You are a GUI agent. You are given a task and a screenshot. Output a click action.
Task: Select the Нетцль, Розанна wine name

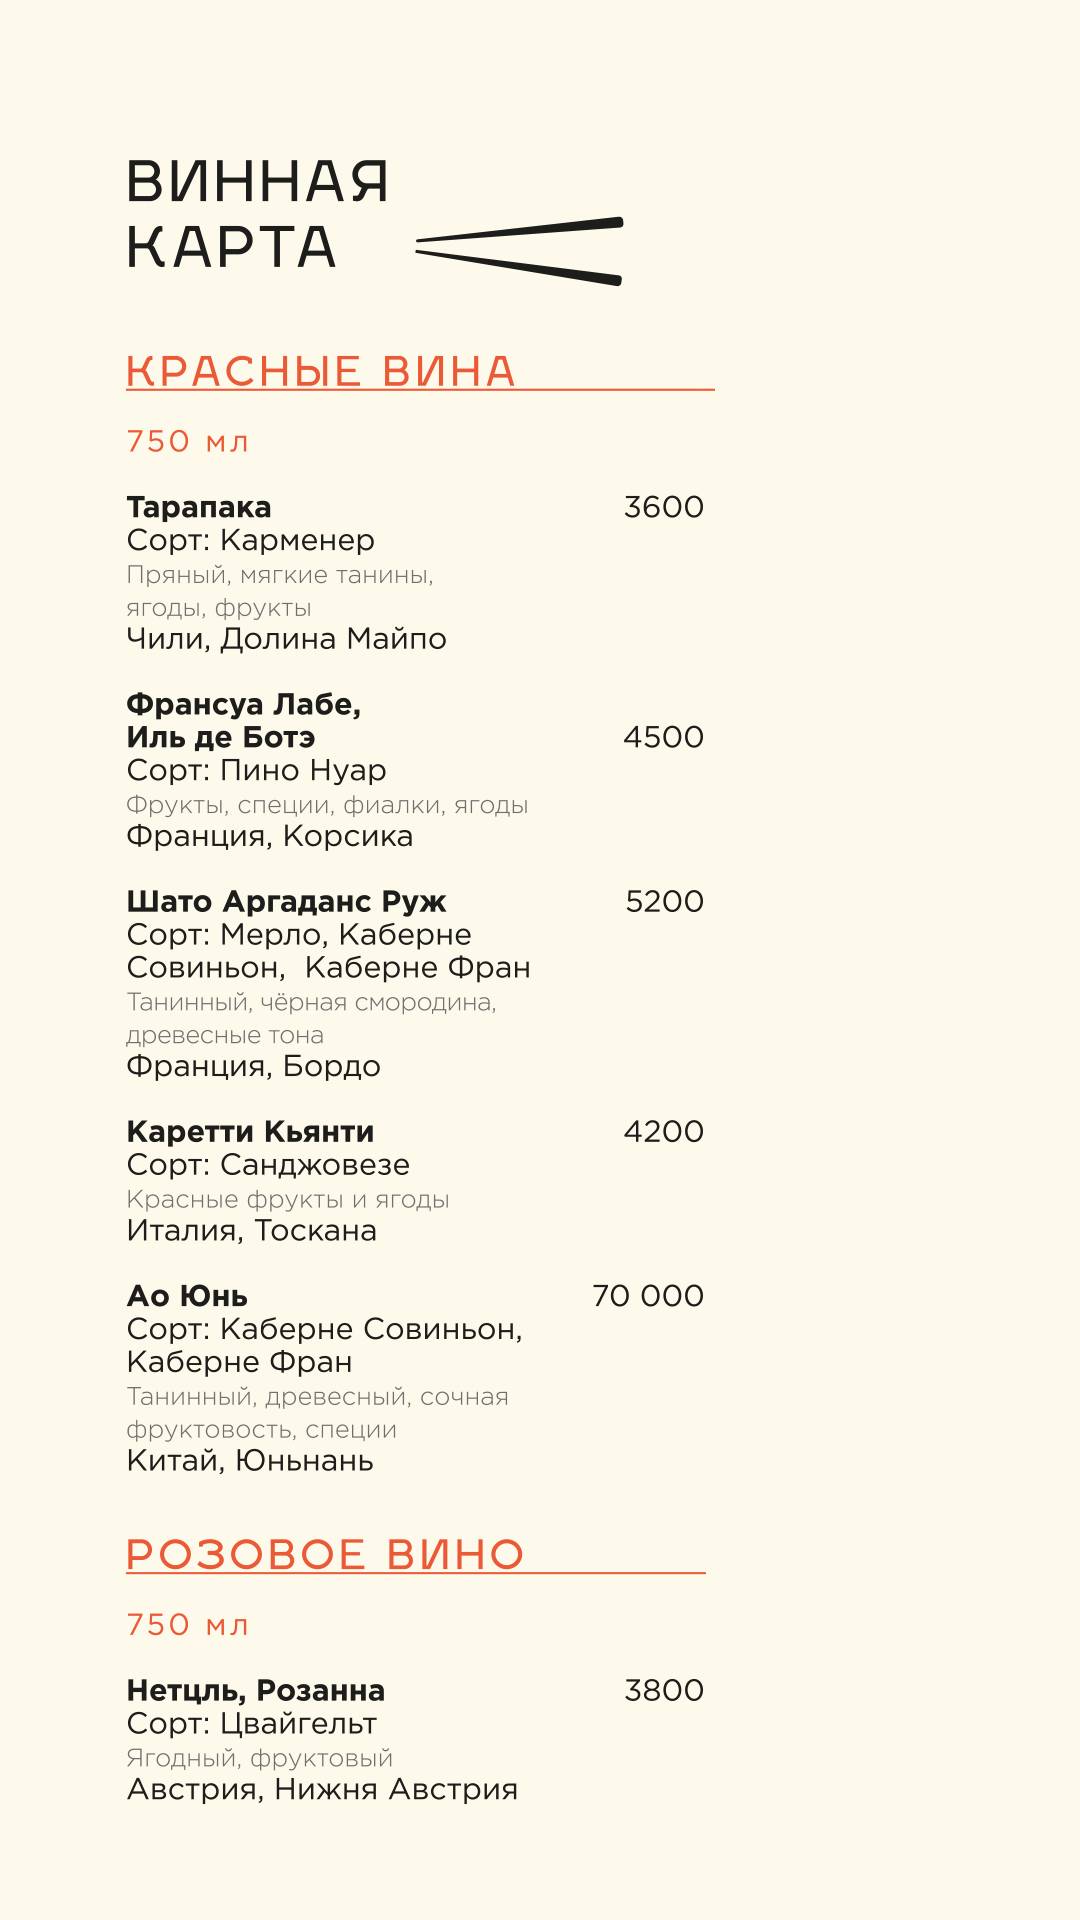255,1691
